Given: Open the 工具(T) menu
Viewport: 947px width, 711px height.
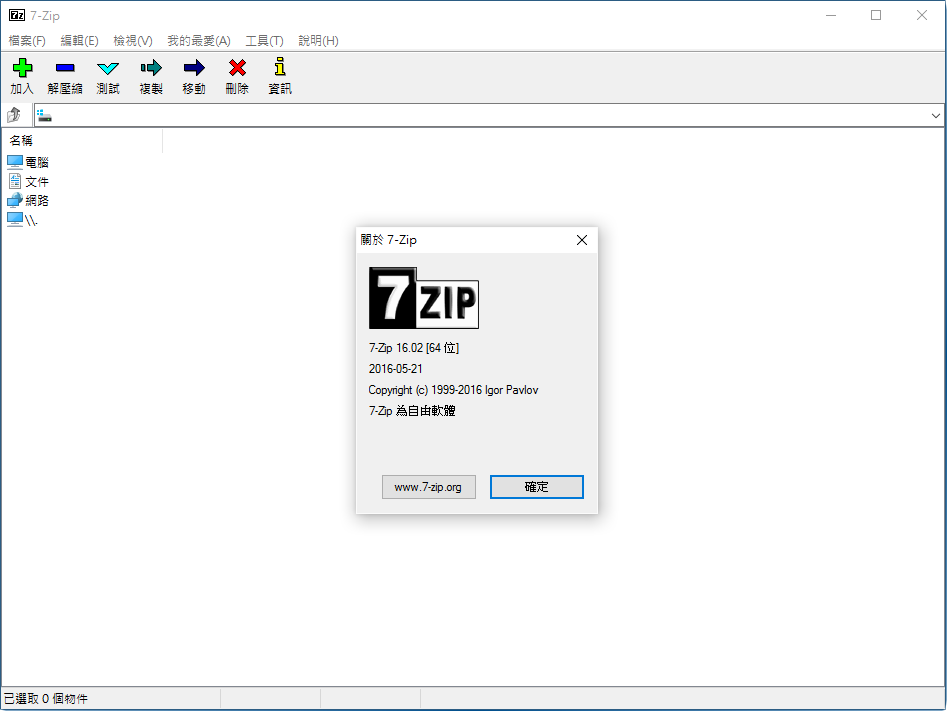Looking at the screenshot, I should pyautogui.click(x=264, y=41).
